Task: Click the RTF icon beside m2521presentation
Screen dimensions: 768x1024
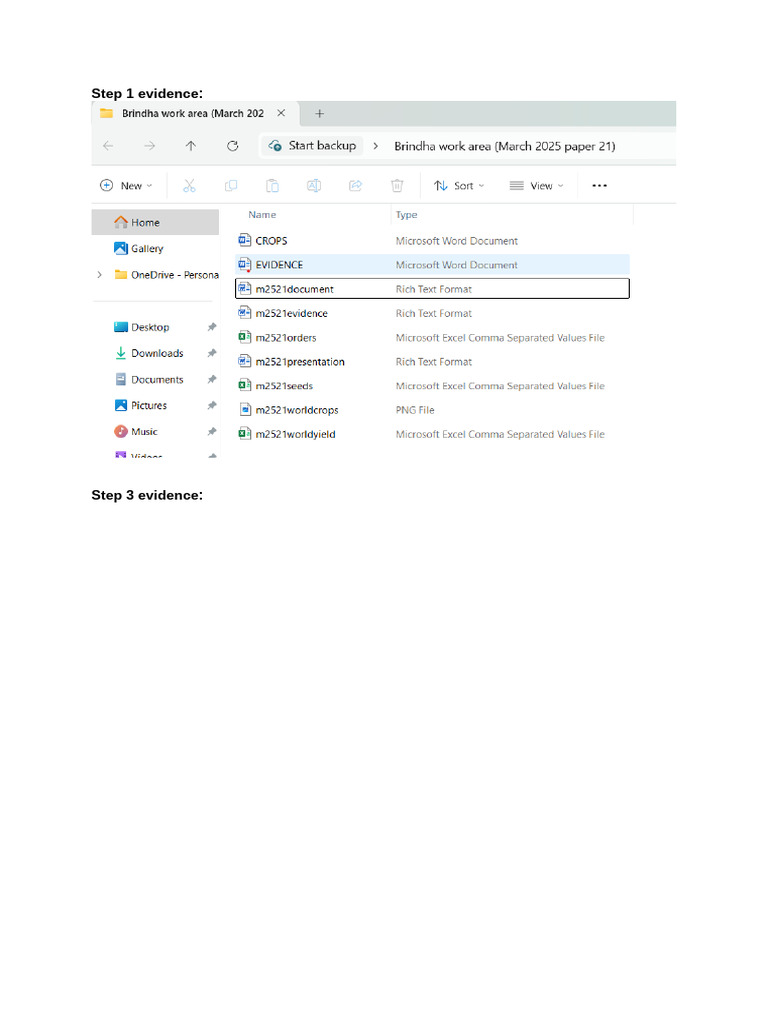Action: (245, 361)
